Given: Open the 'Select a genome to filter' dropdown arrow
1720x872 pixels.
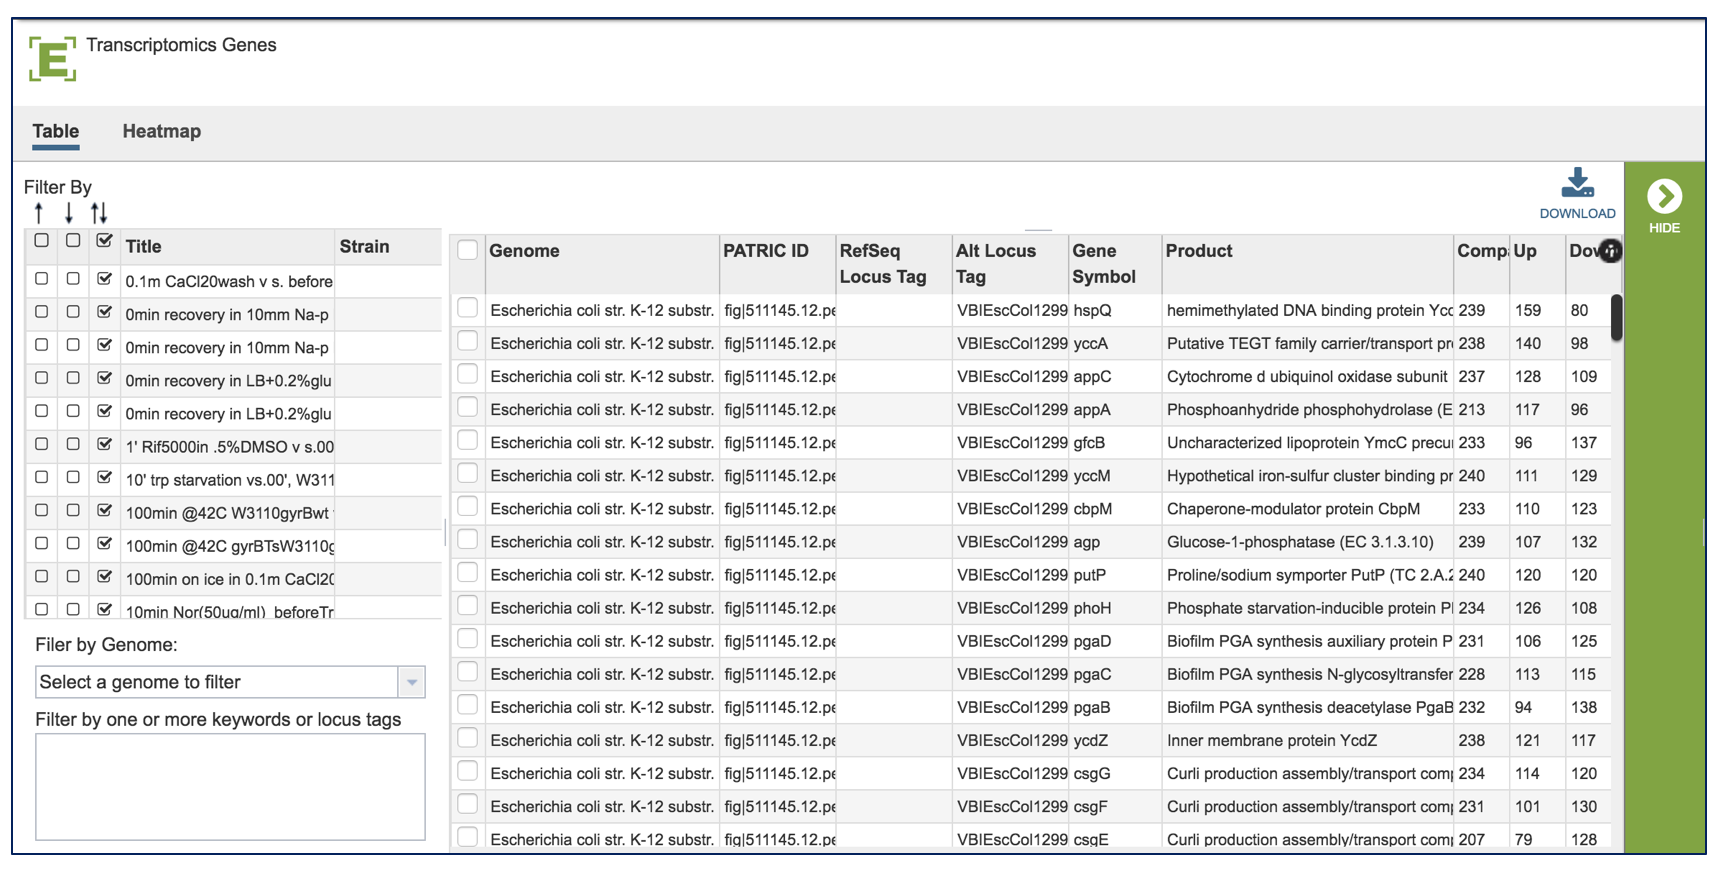Looking at the screenshot, I should click(411, 682).
